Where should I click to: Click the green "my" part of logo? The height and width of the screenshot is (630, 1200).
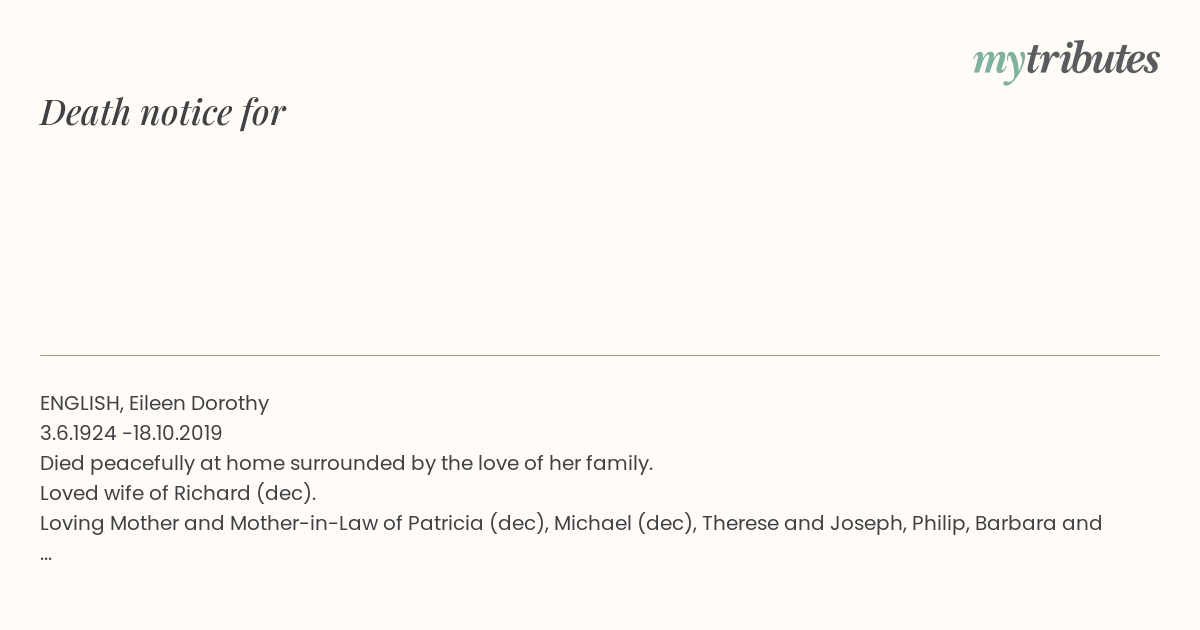(x=998, y=65)
